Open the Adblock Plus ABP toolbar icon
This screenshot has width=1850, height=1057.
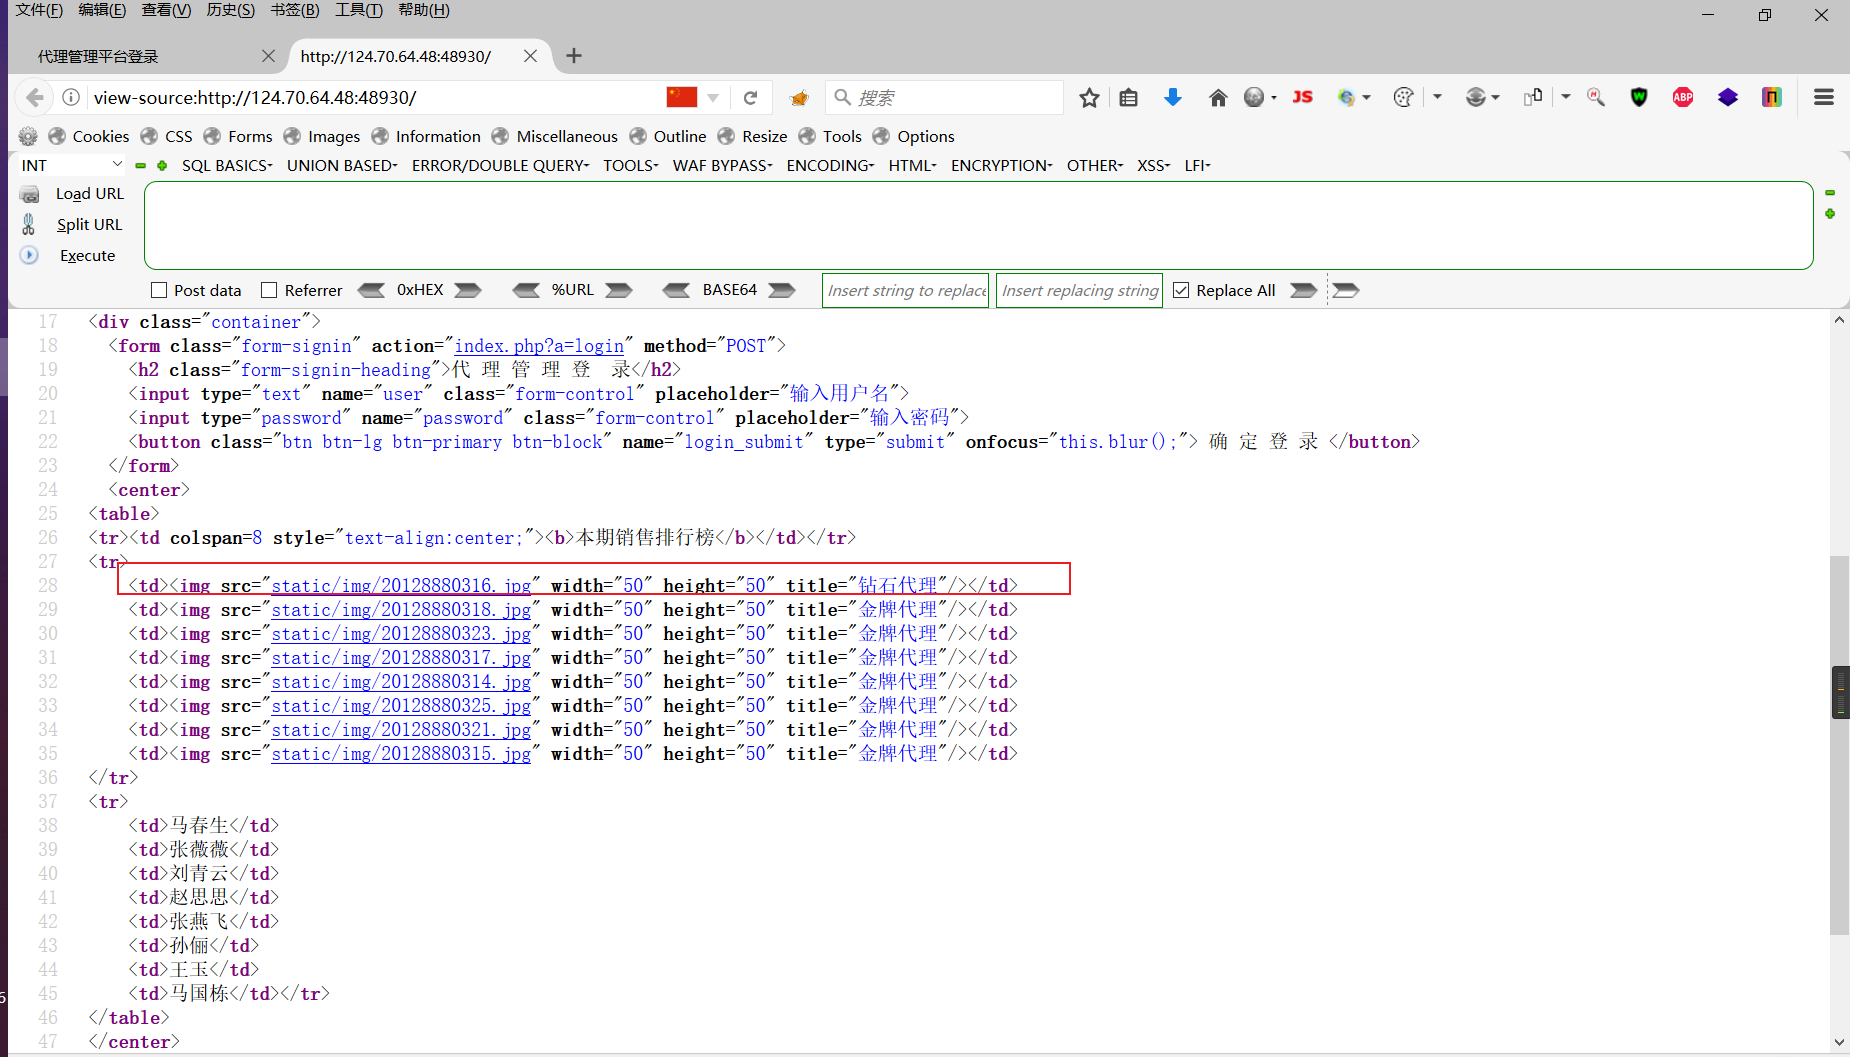click(x=1683, y=97)
